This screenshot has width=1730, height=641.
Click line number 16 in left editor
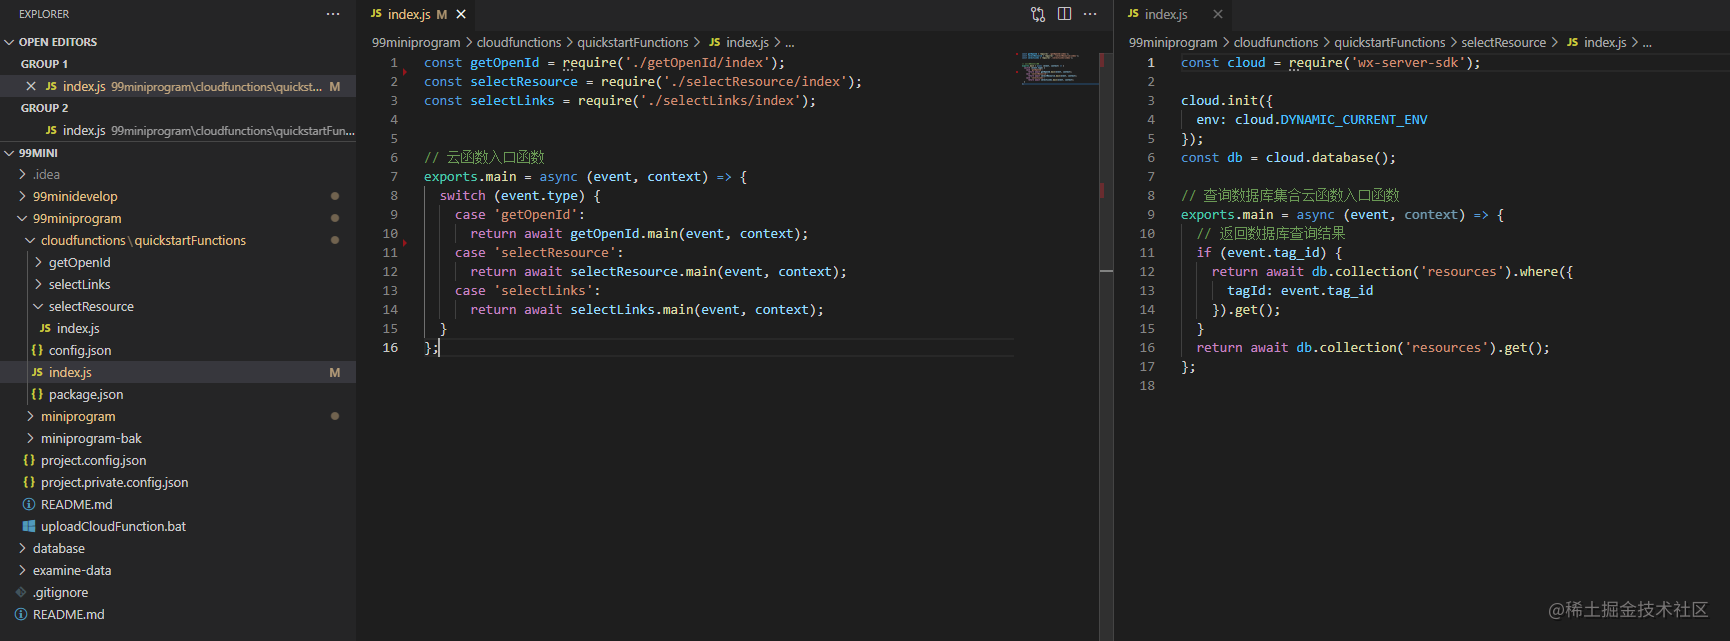[390, 348]
